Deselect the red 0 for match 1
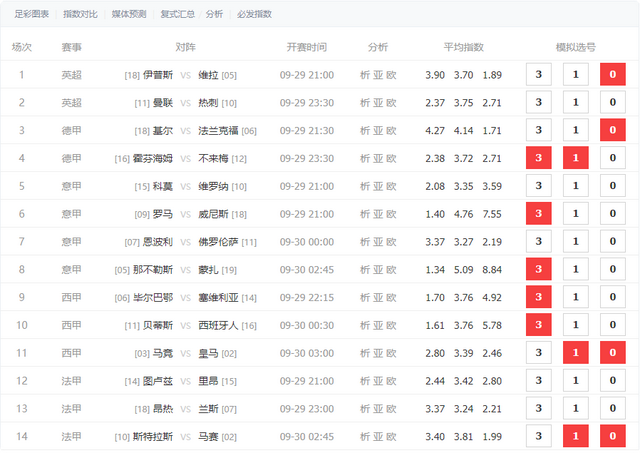Image resolution: width=640 pixels, height=453 pixels. 612,75
